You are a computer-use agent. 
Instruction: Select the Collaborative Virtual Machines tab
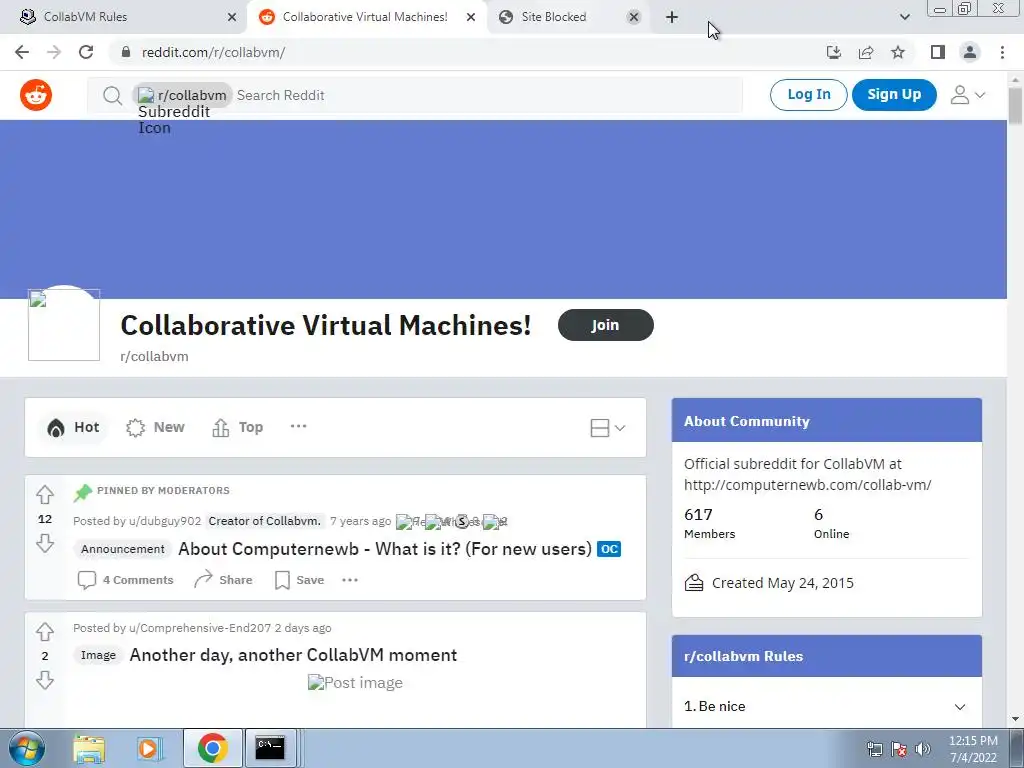tap(365, 17)
